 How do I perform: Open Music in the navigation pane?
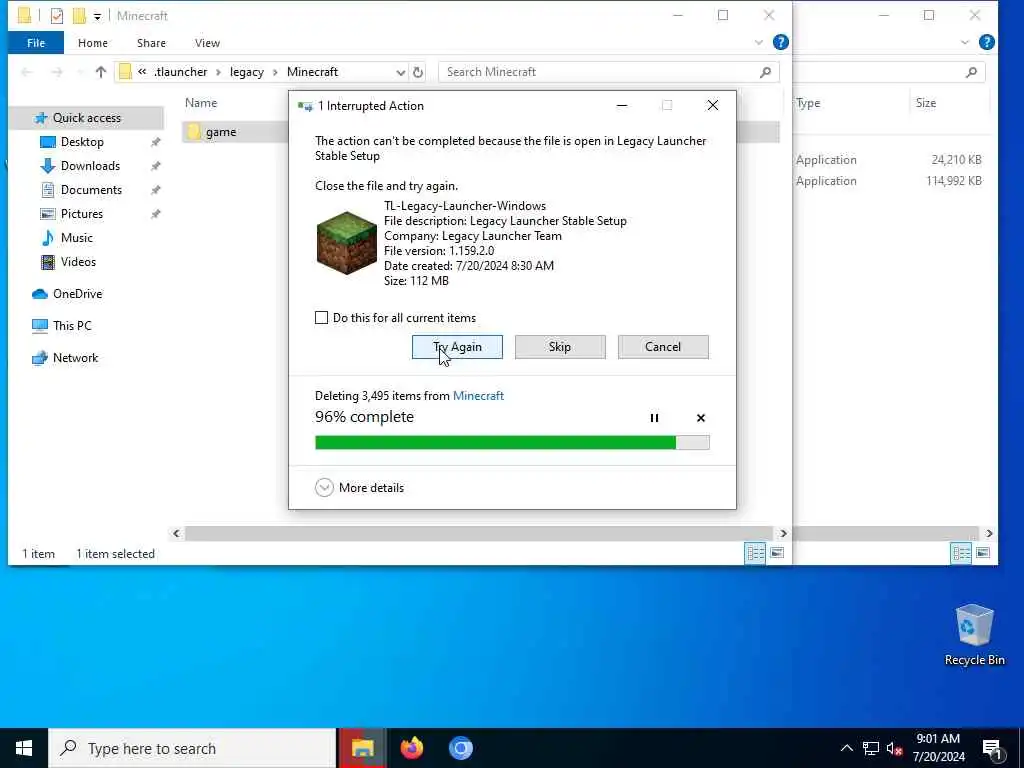point(76,238)
